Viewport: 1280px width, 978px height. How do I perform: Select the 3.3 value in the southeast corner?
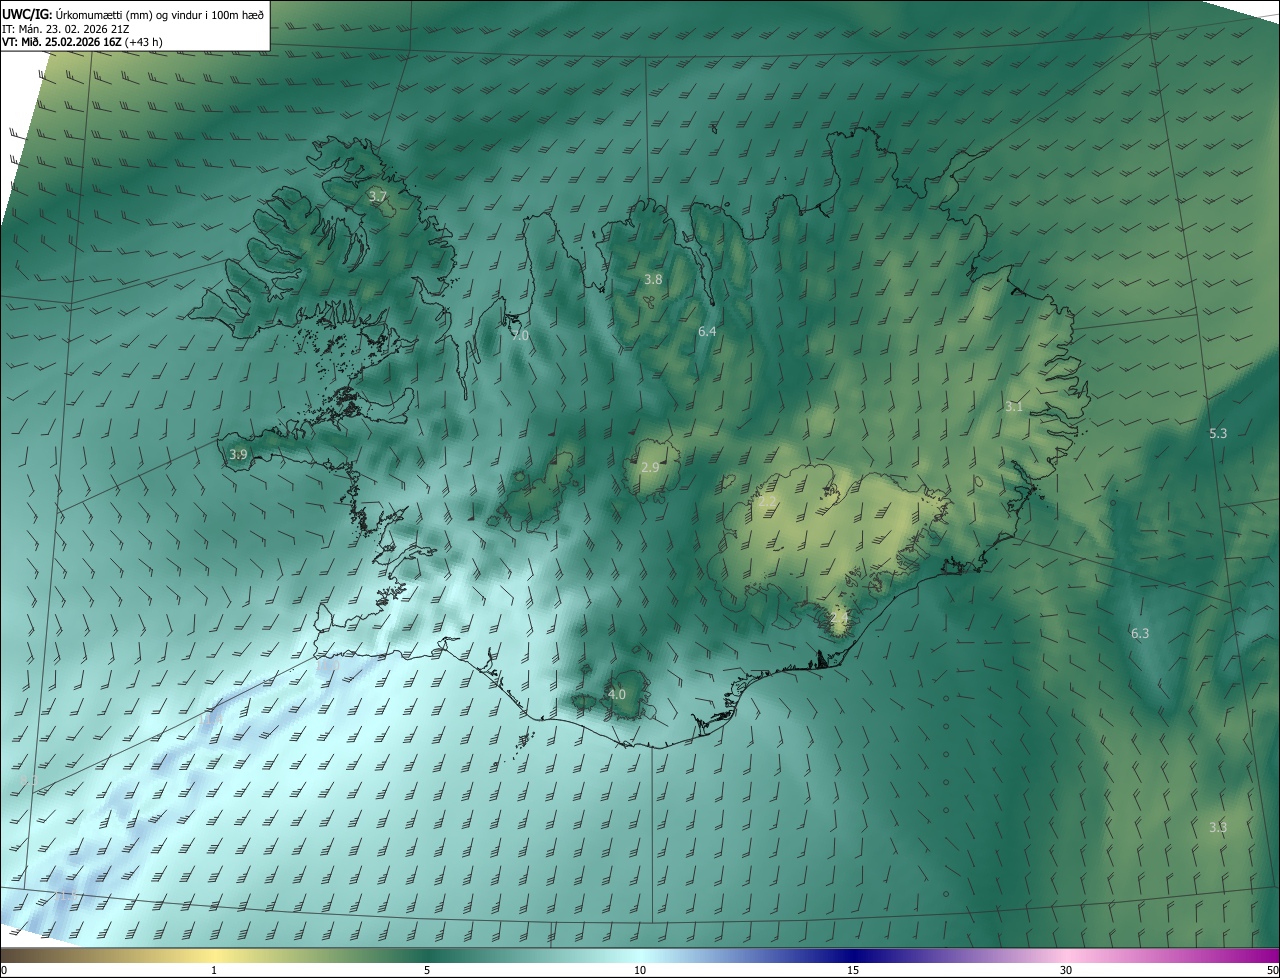[x=1218, y=827]
